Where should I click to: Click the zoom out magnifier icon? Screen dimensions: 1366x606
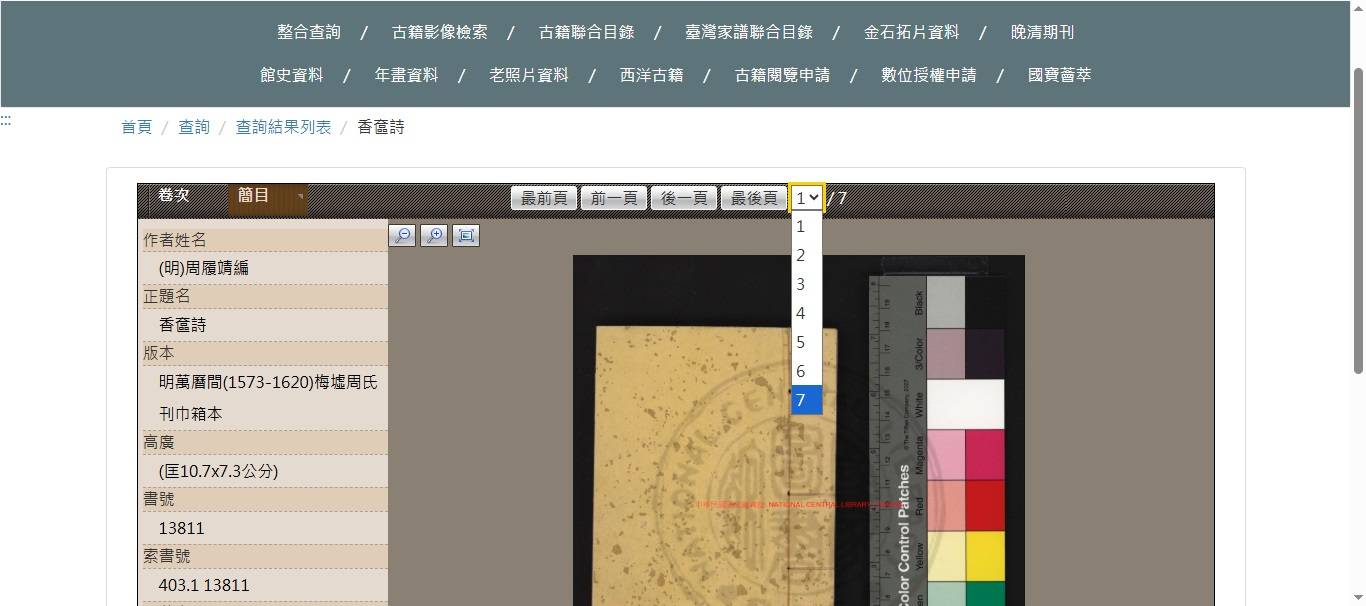pyautogui.click(x=402, y=235)
